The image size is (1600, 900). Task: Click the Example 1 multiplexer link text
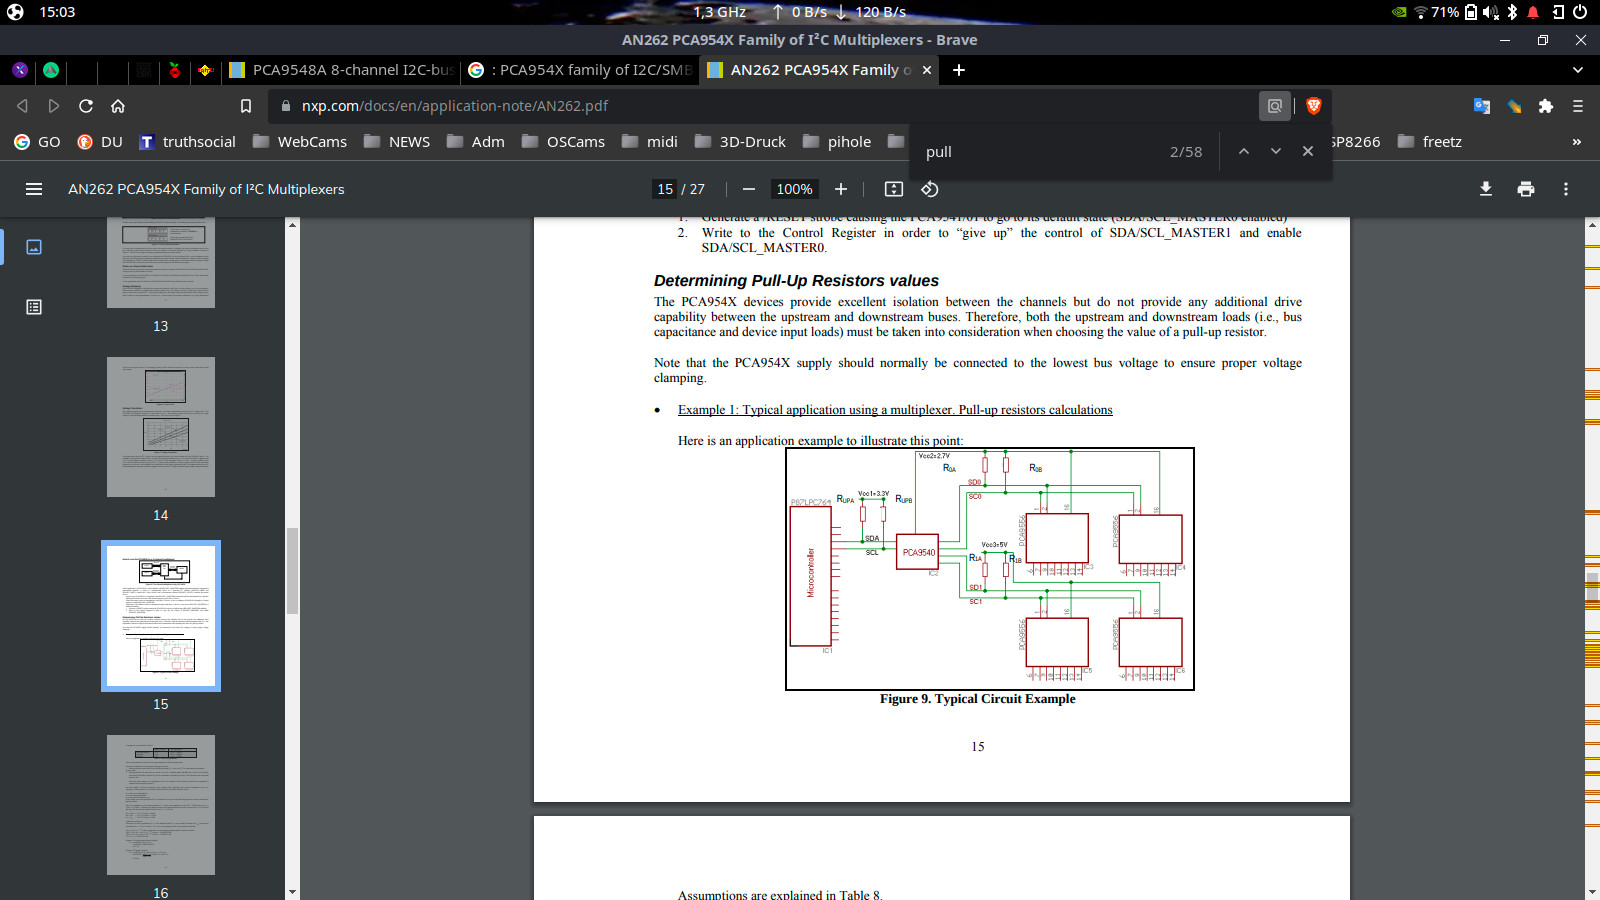pos(895,410)
